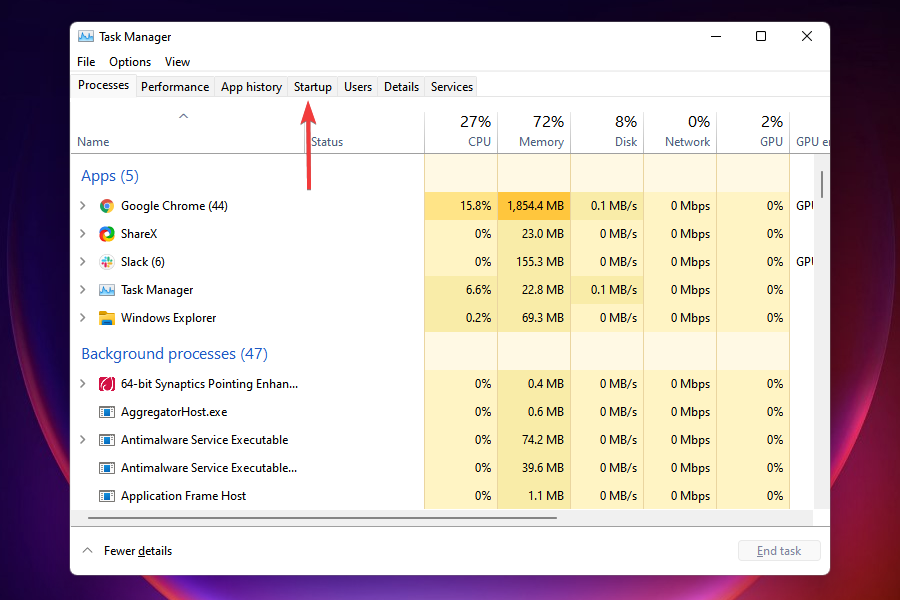
Task: Expand the Antimalware Service Executable entry
Action: tap(83, 440)
